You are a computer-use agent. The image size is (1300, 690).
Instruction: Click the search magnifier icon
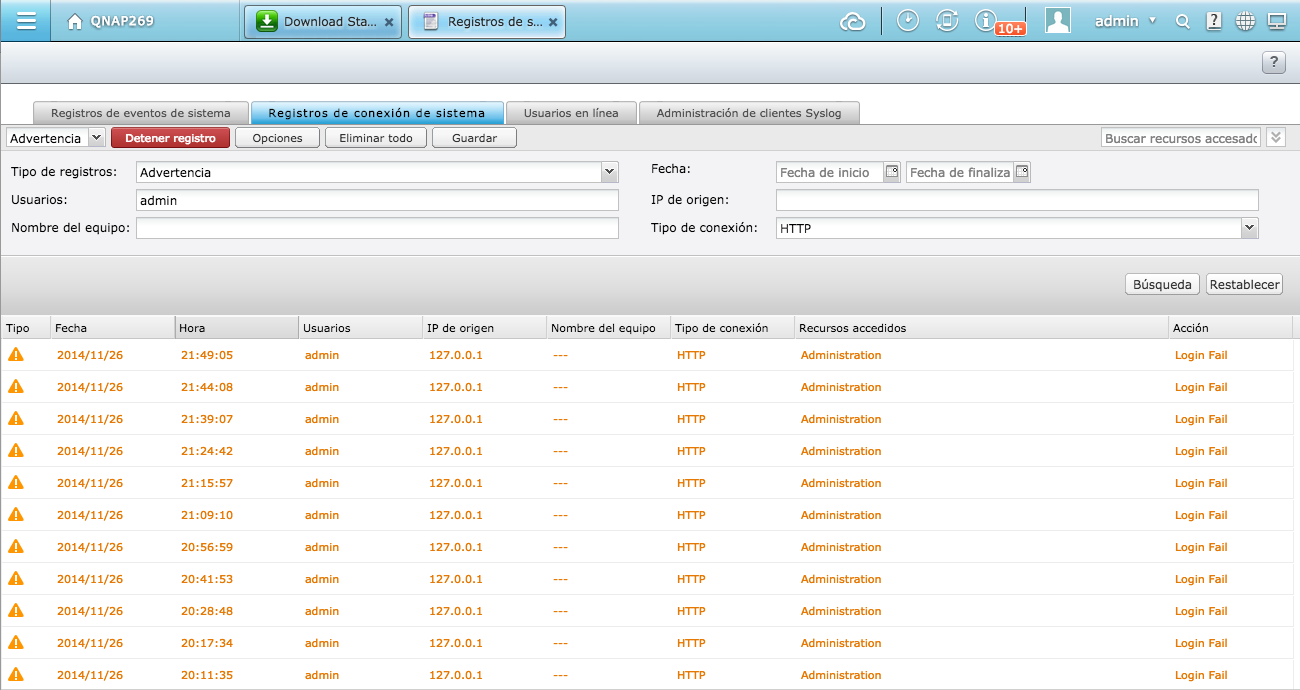pos(1183,21)
